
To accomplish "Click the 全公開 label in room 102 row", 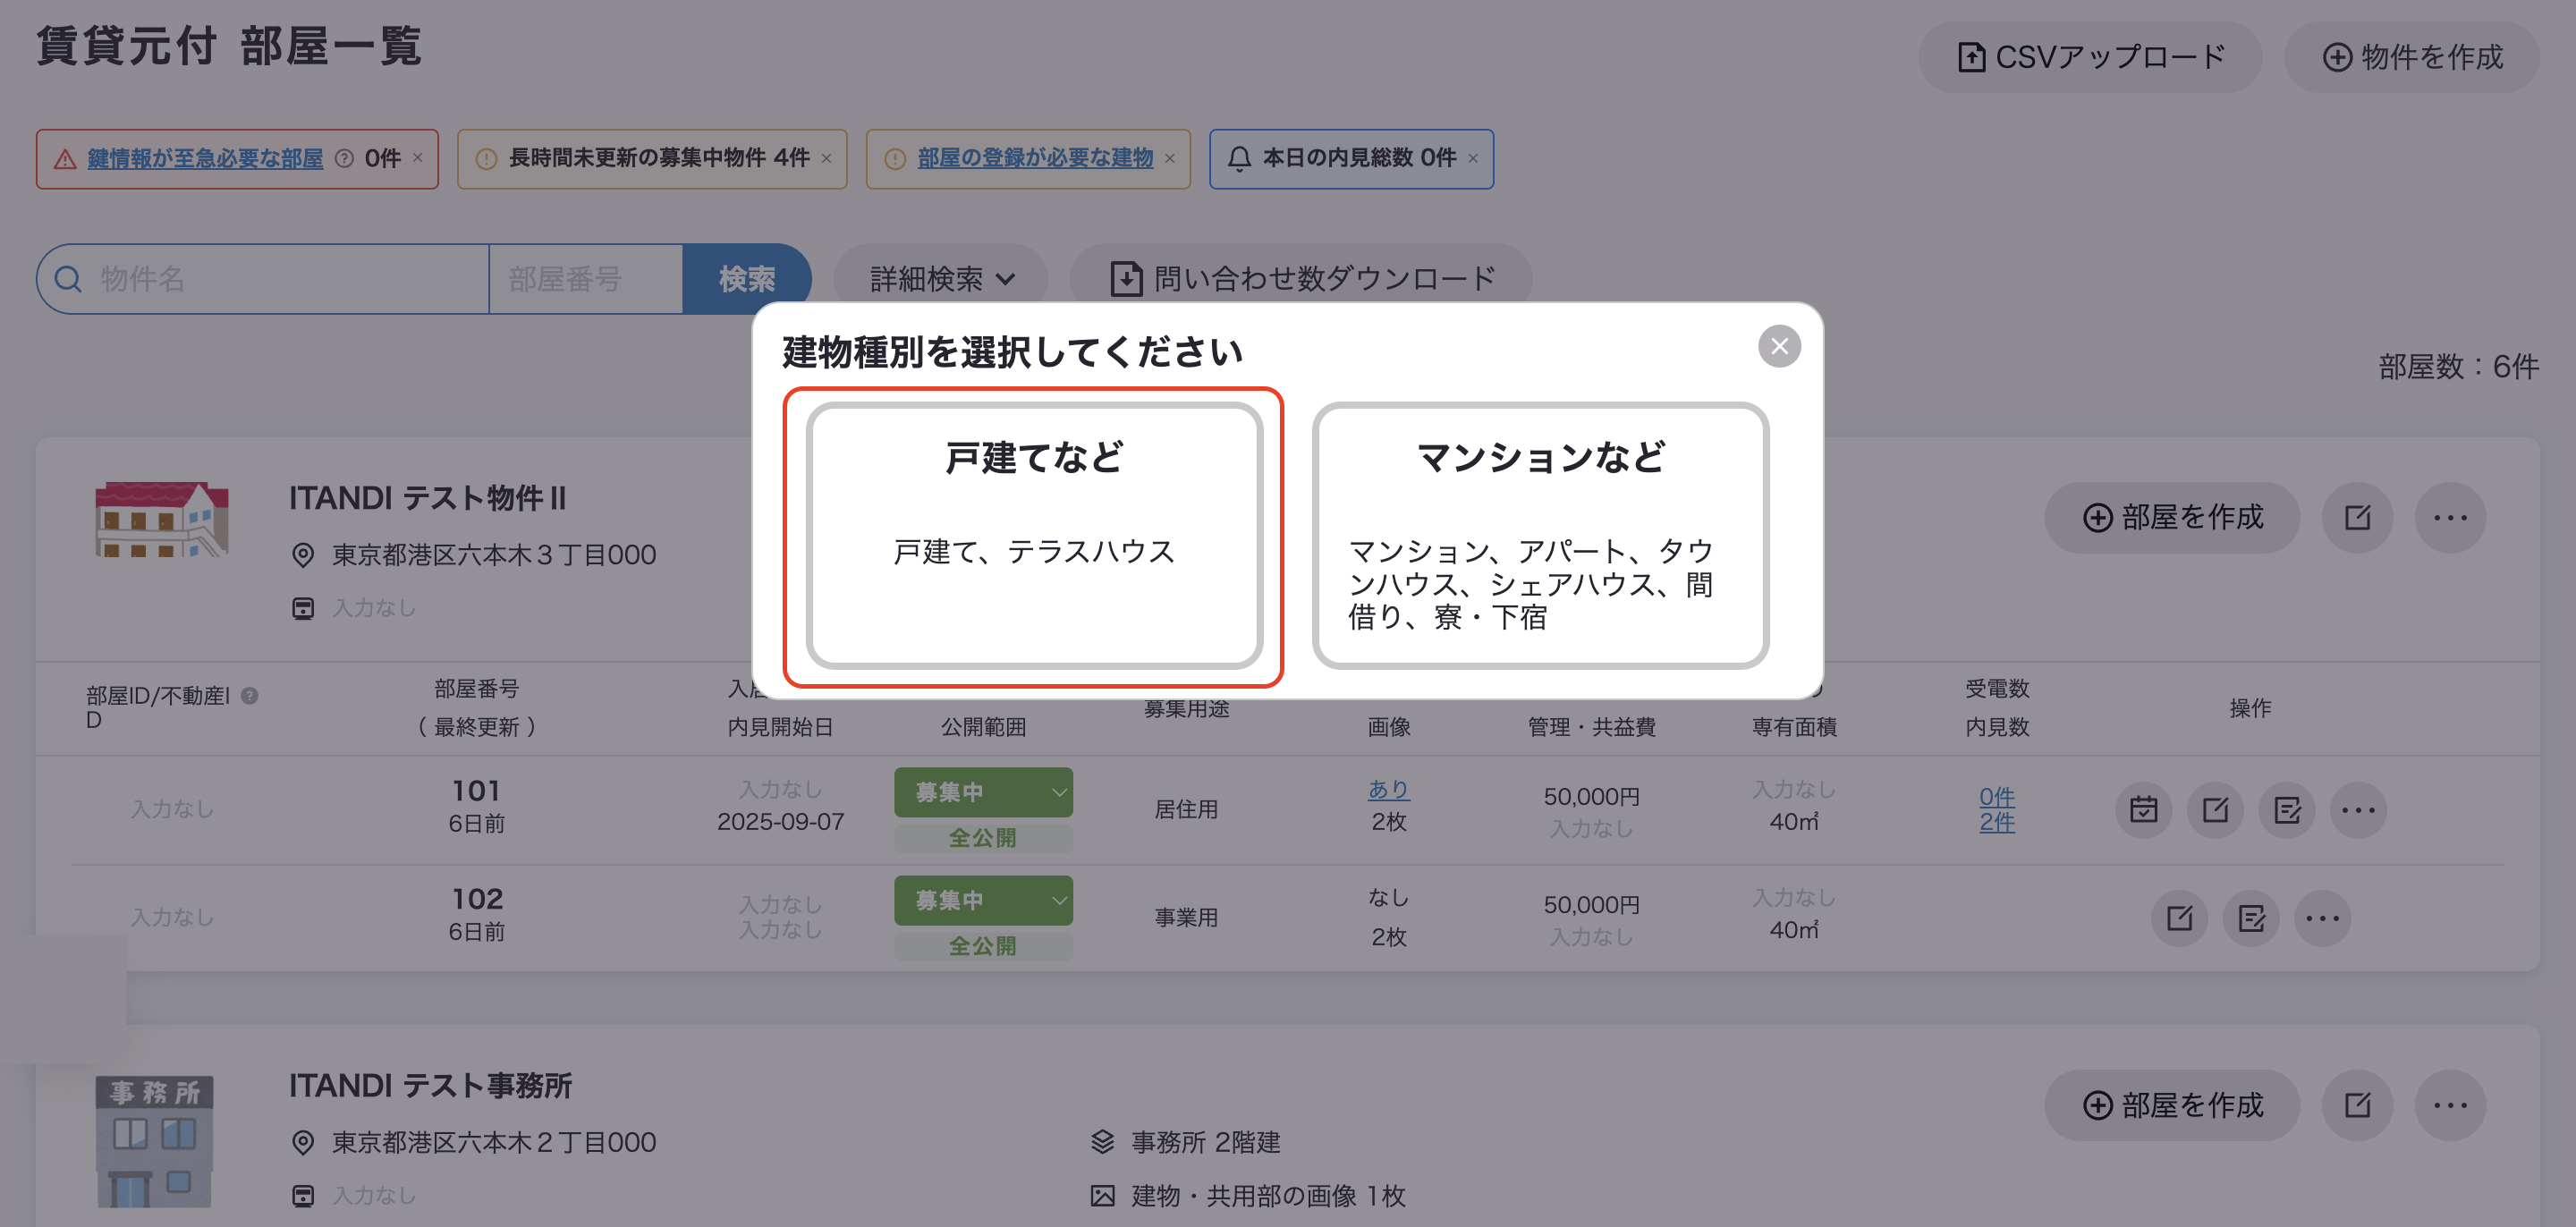I will point(983,945).
